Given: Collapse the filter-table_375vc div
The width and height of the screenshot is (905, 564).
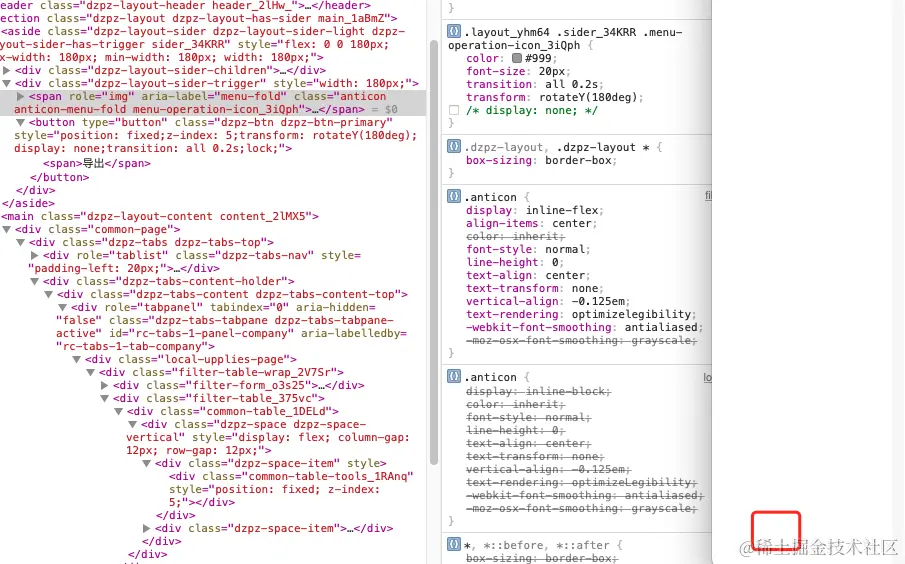Looking at the screenshot, I should [x=105, y=398].
